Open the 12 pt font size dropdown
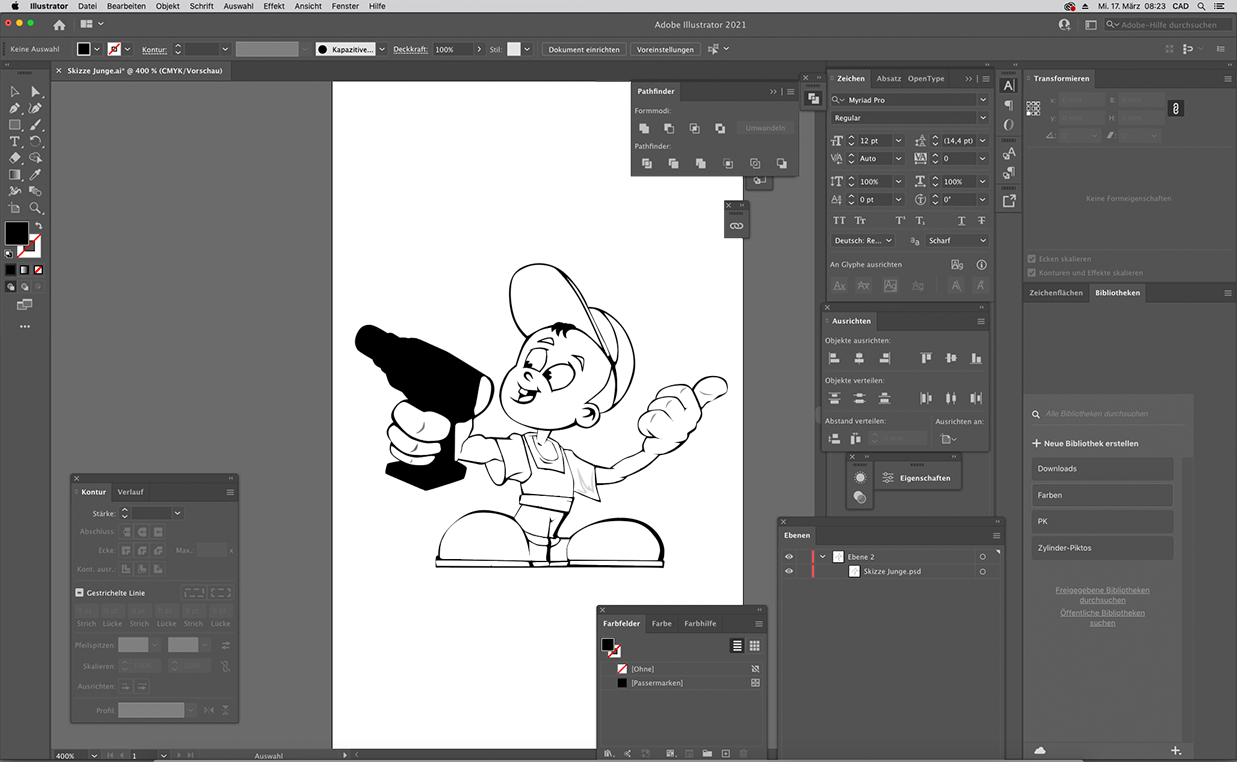Screen dimensions: 1237x762 (898, 141)
